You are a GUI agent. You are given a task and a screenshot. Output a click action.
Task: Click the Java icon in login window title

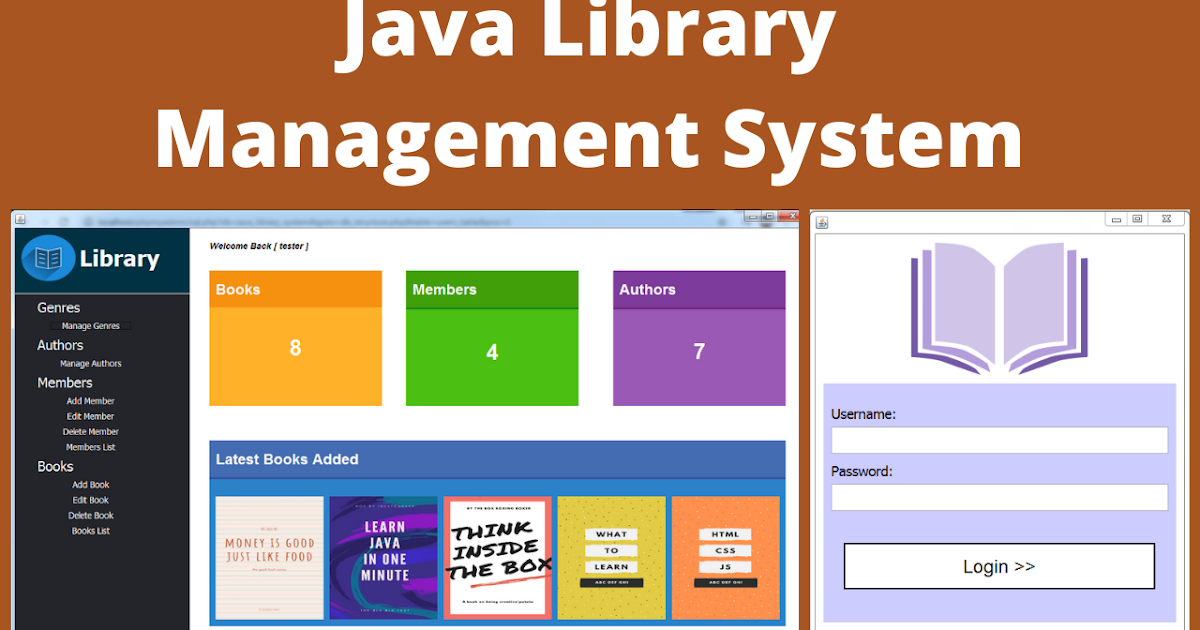click(822, 222)
